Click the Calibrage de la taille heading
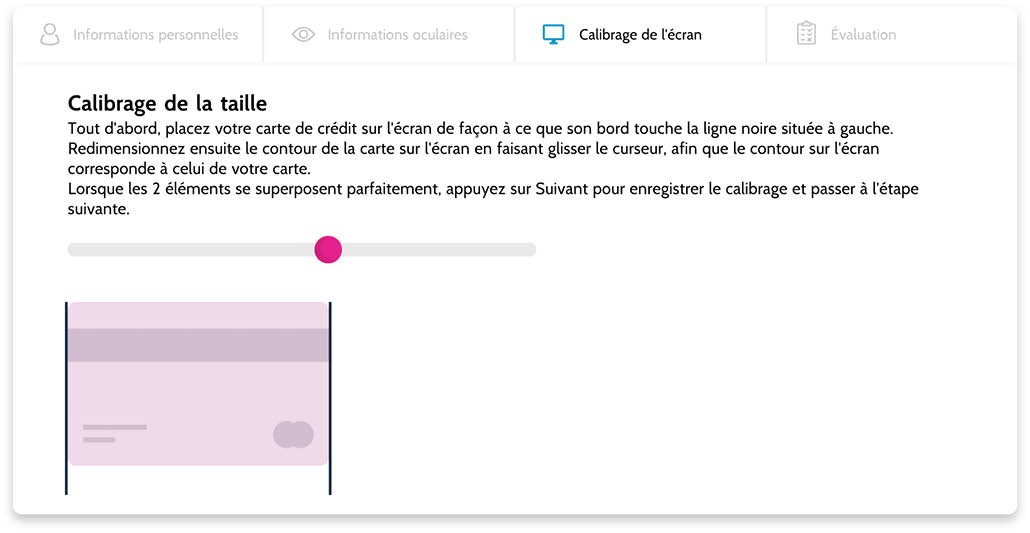 tap(168, 104)
